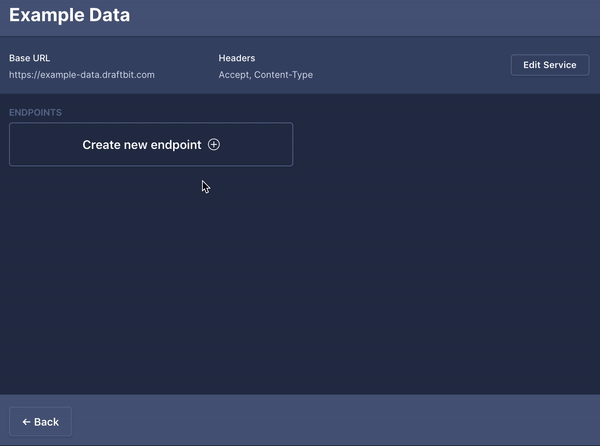This screenshot has width=600, height=446.
Task: Click the word 'Back' in the footer button
Action: coord(47,422)
